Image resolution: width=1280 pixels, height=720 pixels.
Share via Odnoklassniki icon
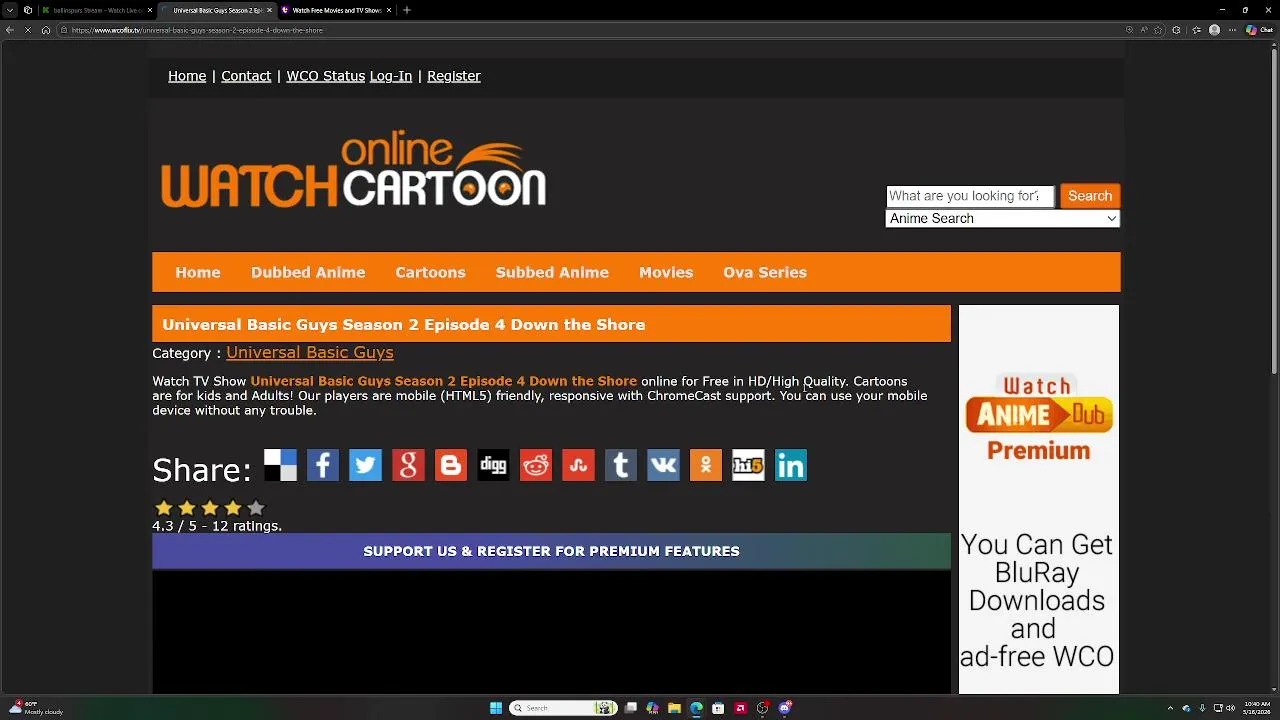click(705, 465)
